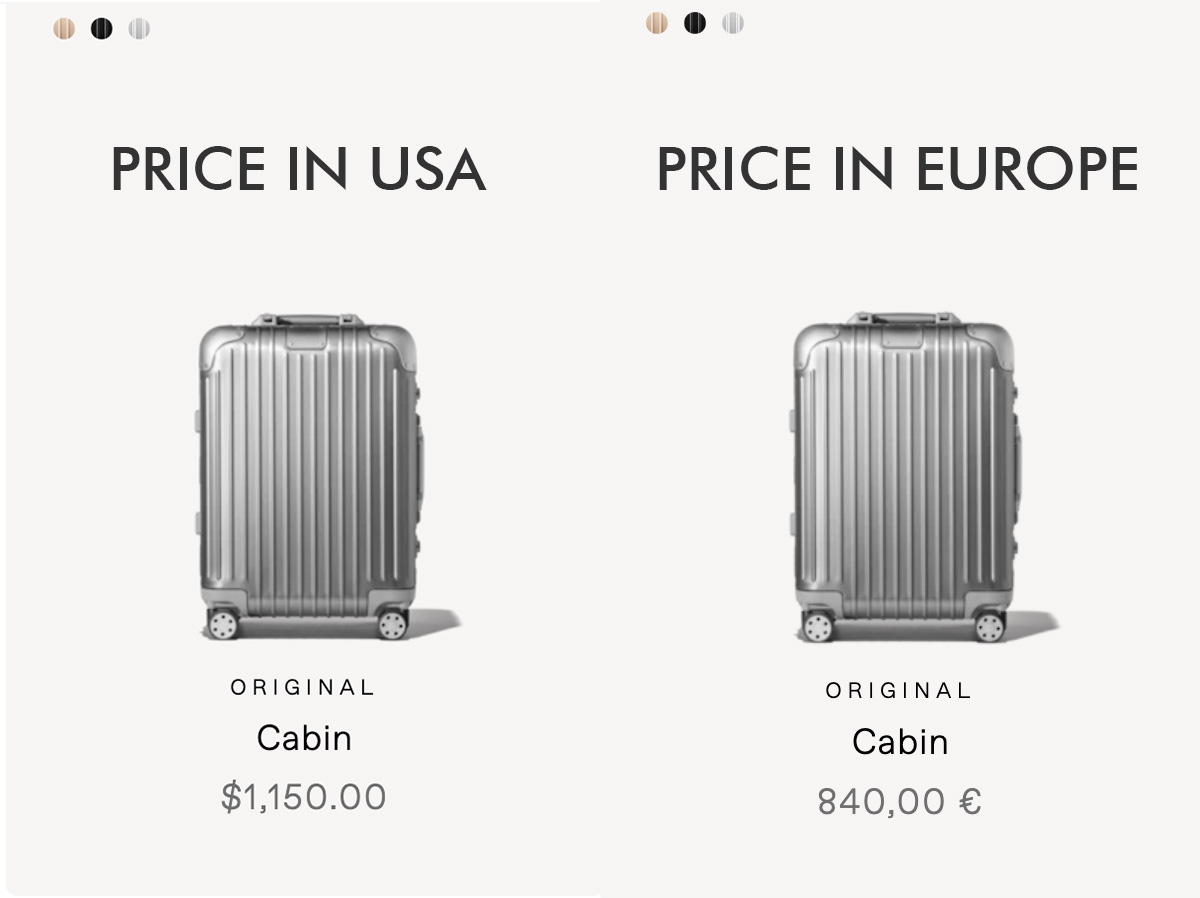This screenshot has height=898, width=1200.
Task: Choose the black color swatch in Europe panel
Action: (x=695, y=23)
